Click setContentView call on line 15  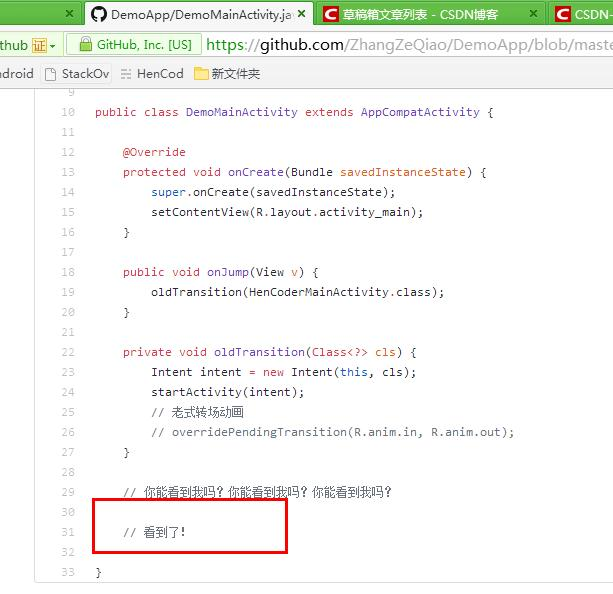coord(287,212)
